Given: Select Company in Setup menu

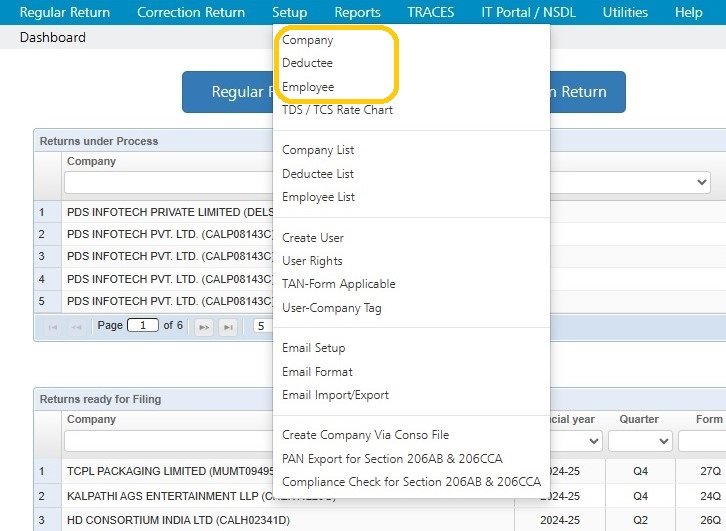Looking at the screenshot, I should point(307,40).
